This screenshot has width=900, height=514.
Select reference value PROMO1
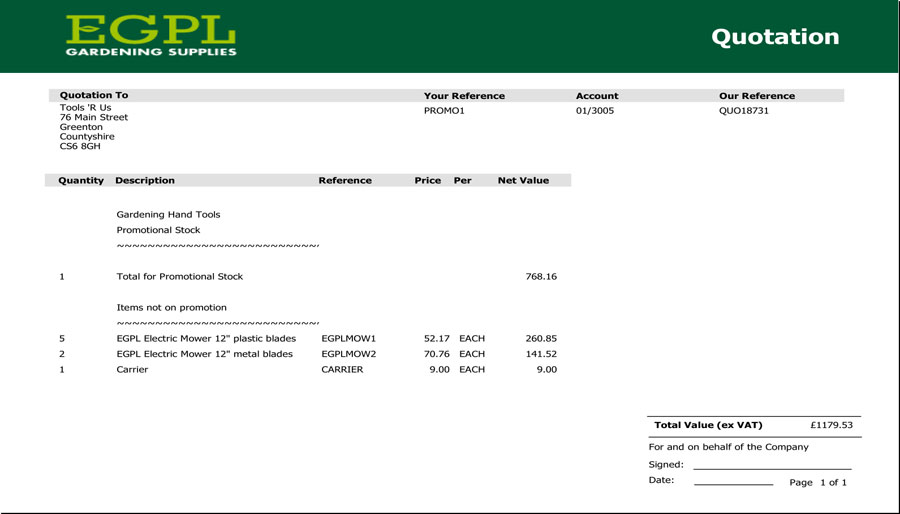(x=444, y=111)
